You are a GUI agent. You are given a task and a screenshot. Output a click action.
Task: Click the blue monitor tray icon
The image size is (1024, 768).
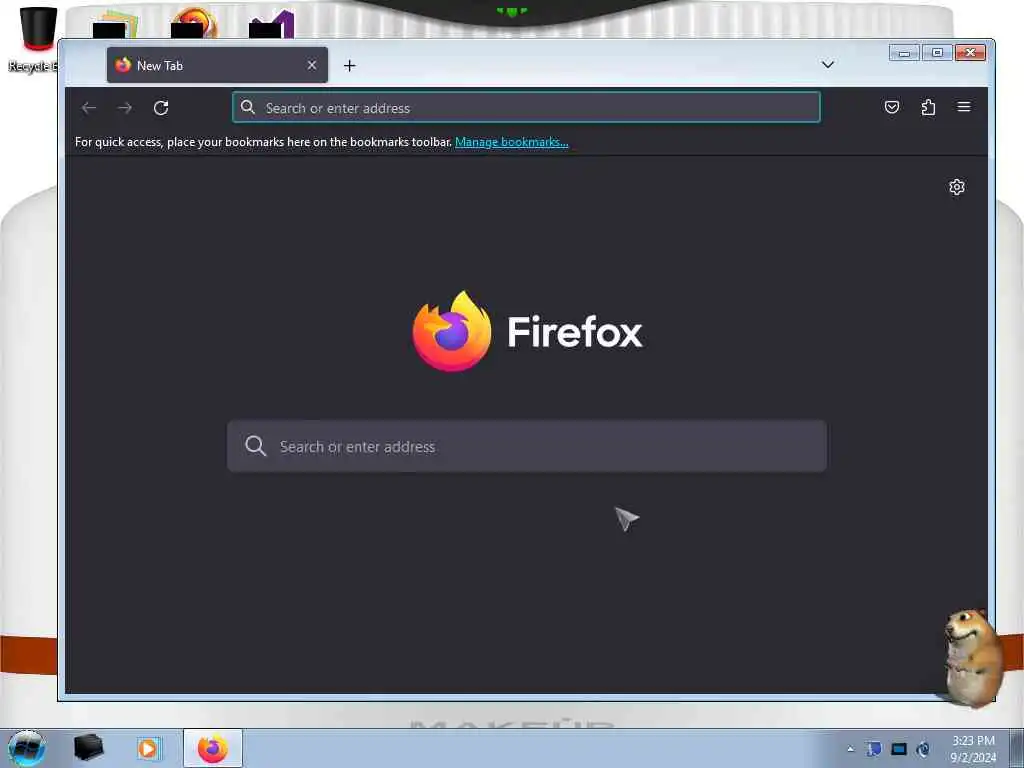899,749
